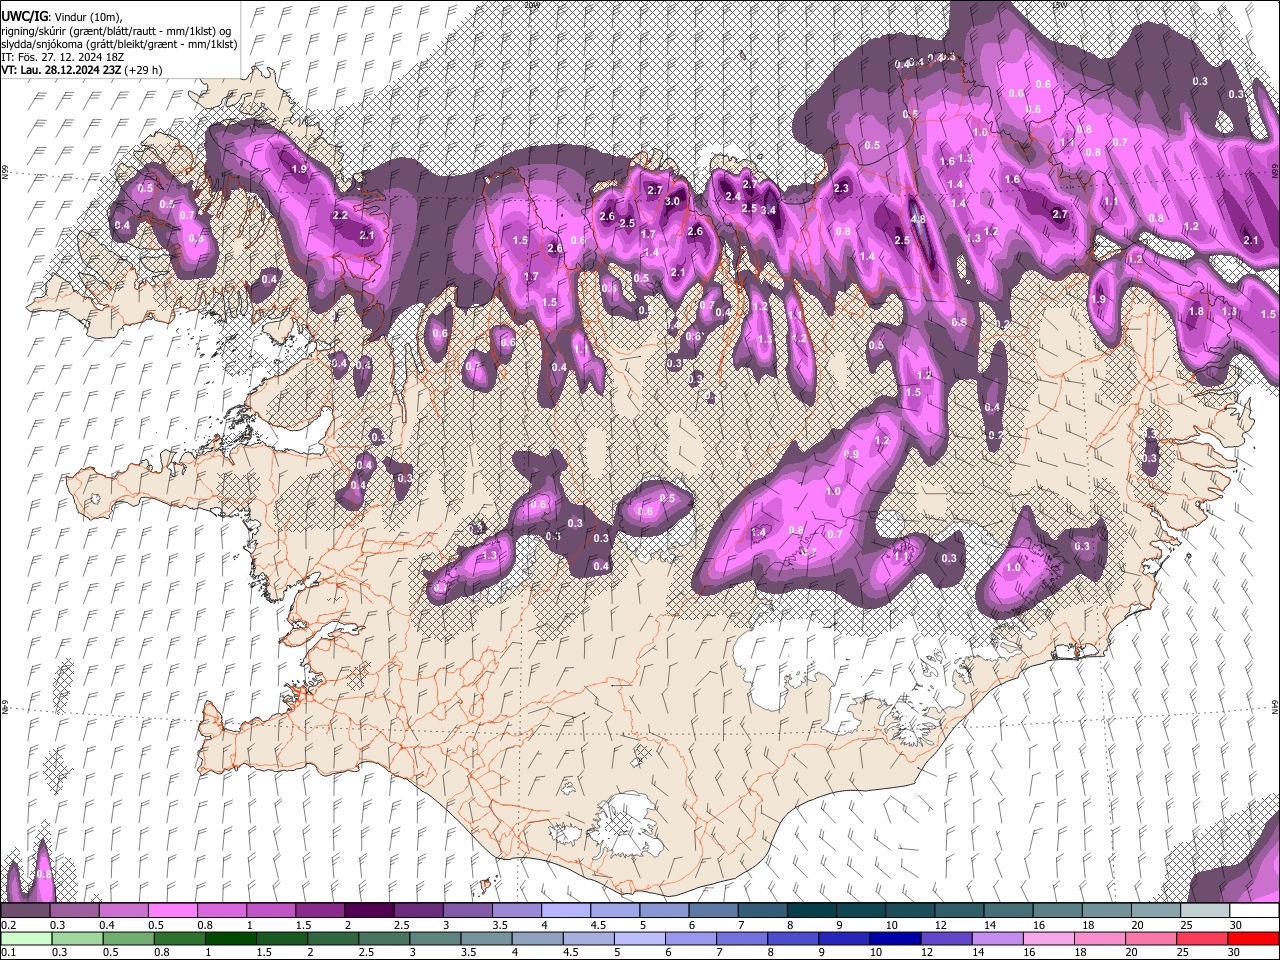Viewport: 1280px width, 960px height.
Task: Click the '30' label under the red swatch
Action: [1235, 952]
